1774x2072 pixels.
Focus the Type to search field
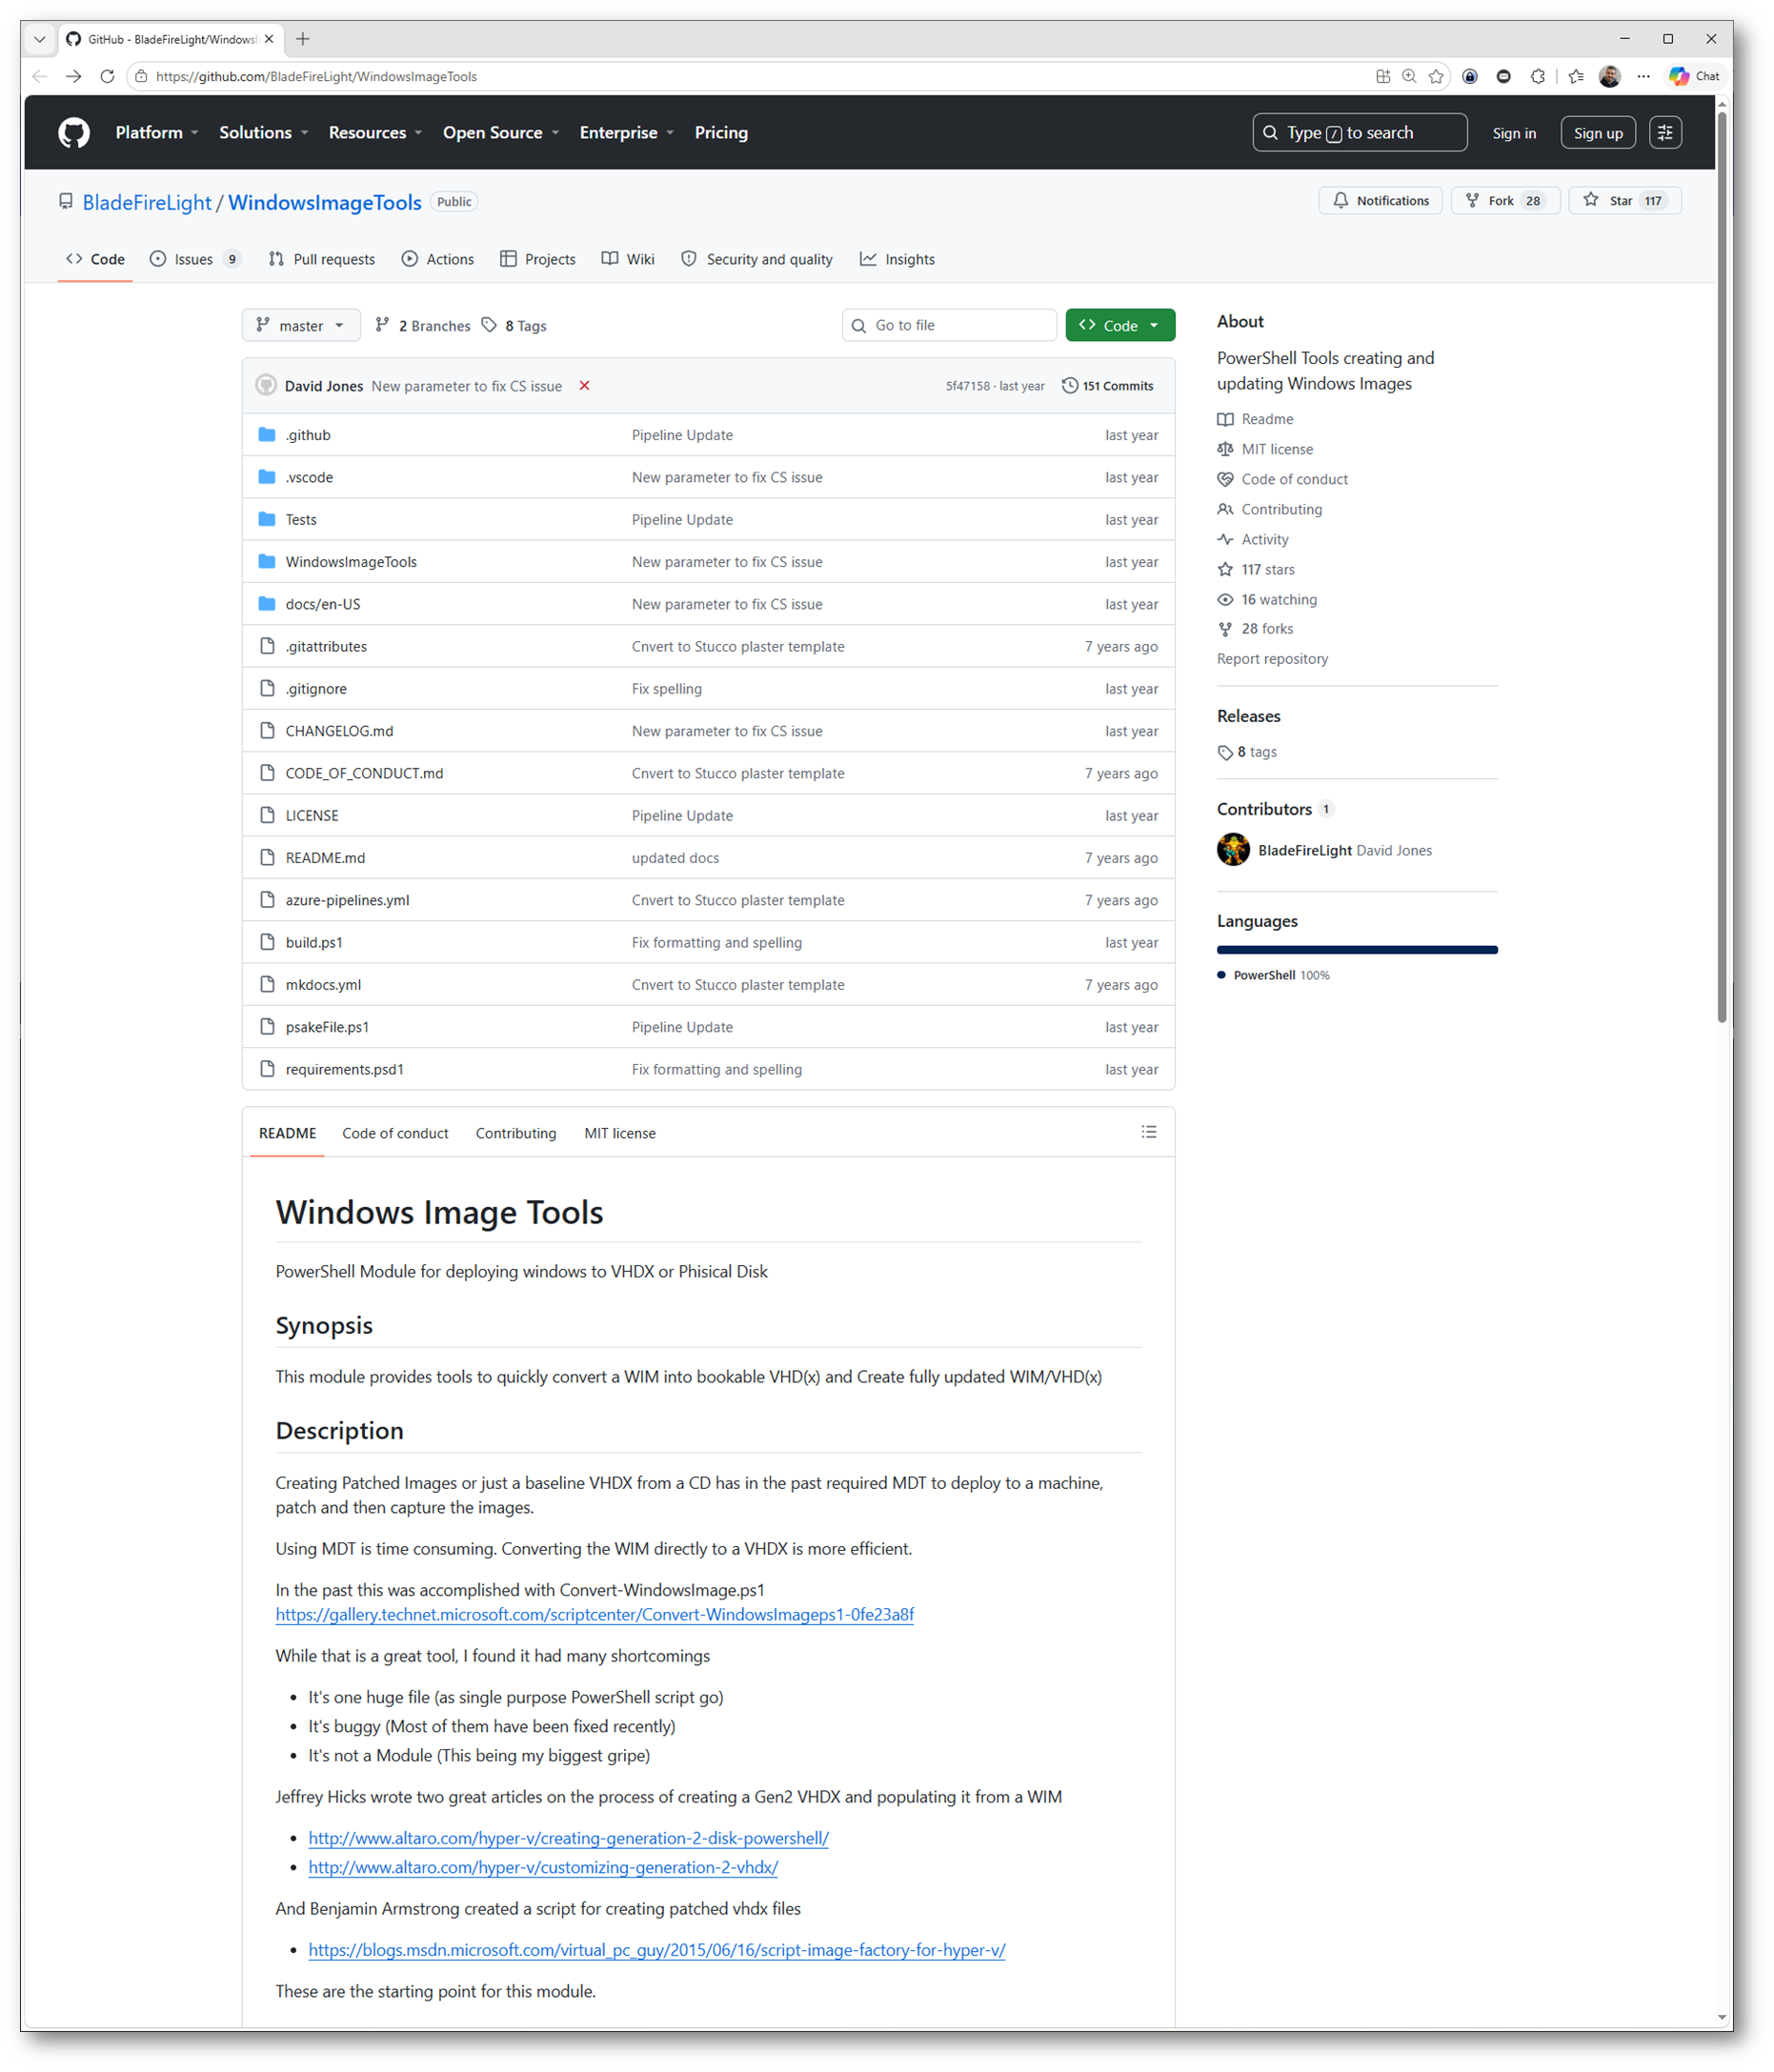tap(1360, 133)
